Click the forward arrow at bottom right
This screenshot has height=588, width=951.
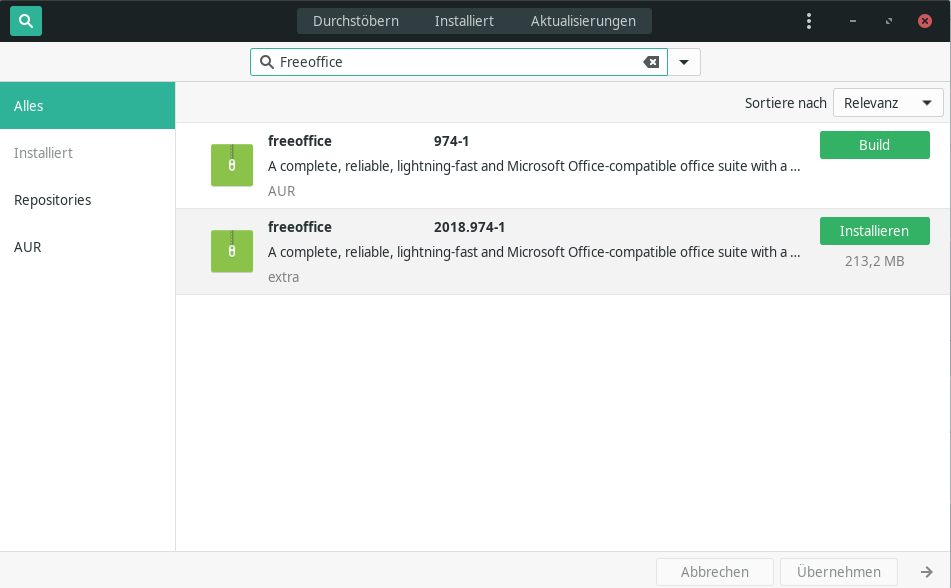[927, 572]
